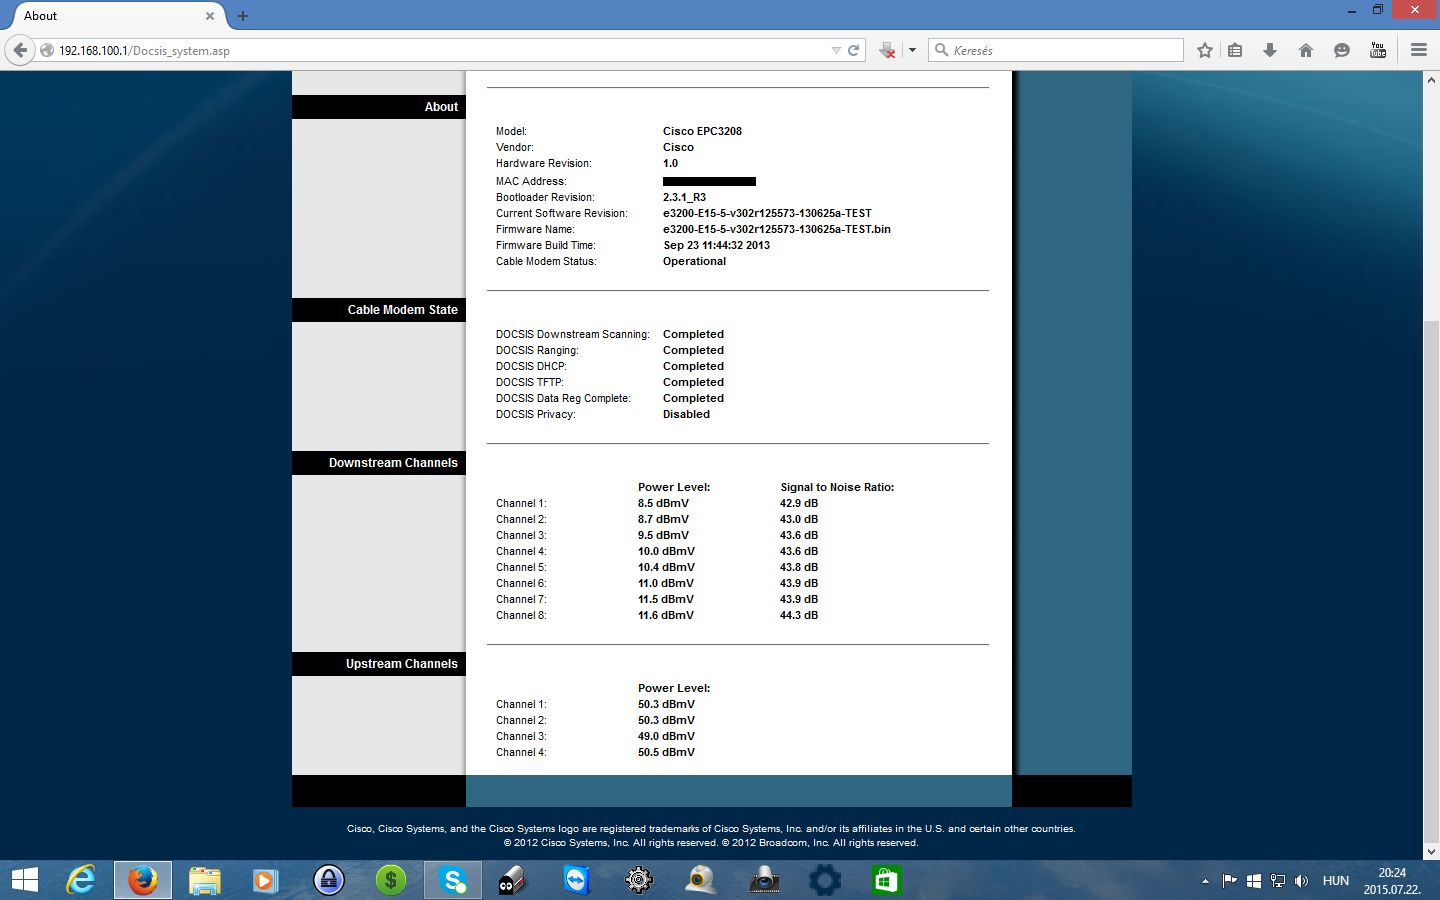The width and height of the screenshot is (1440, 900).
Task: Click the scrollbar down arrow
Action: (1431, 852)
